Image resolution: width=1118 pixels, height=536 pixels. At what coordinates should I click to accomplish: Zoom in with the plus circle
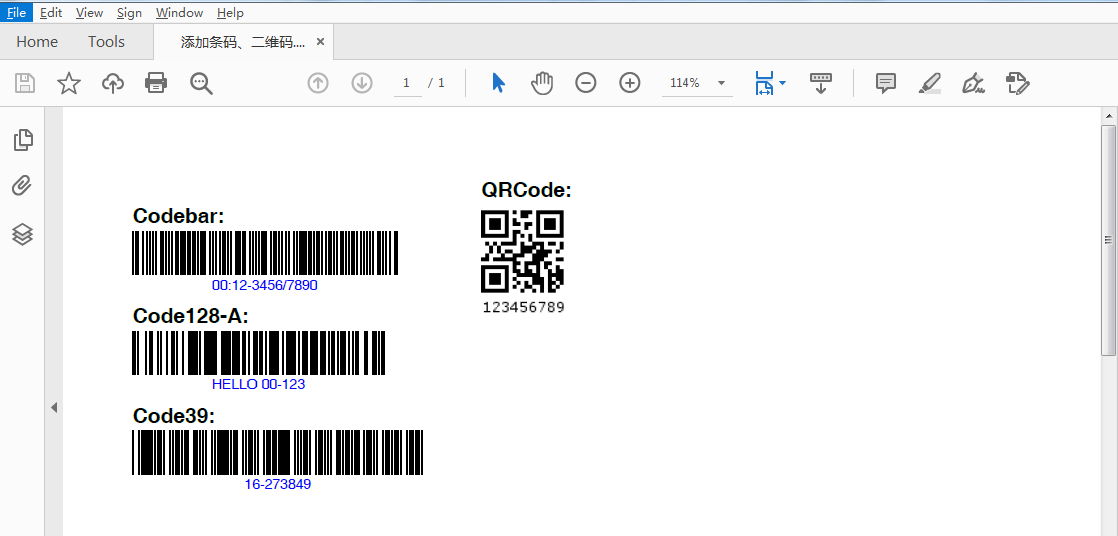click(x=630, y=83)
